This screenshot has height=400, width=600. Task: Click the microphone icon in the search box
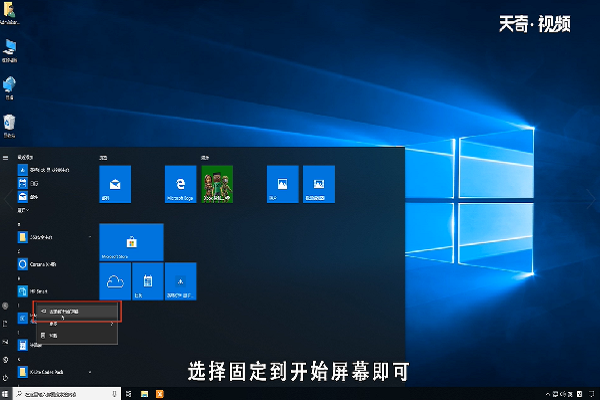coord(114,394)
